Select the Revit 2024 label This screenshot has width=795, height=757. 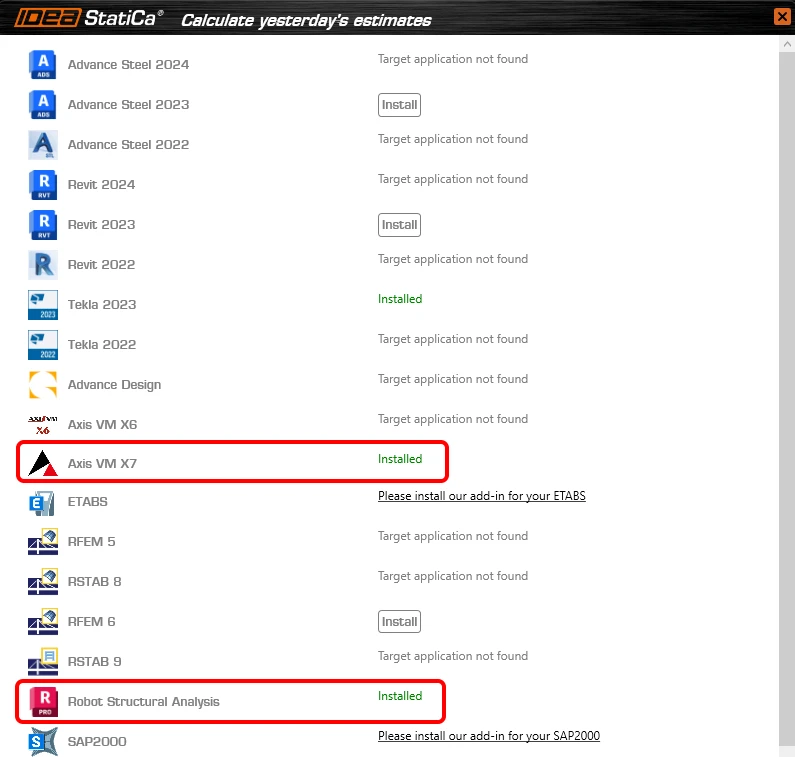pyautogui.click(x=101, y=185)
